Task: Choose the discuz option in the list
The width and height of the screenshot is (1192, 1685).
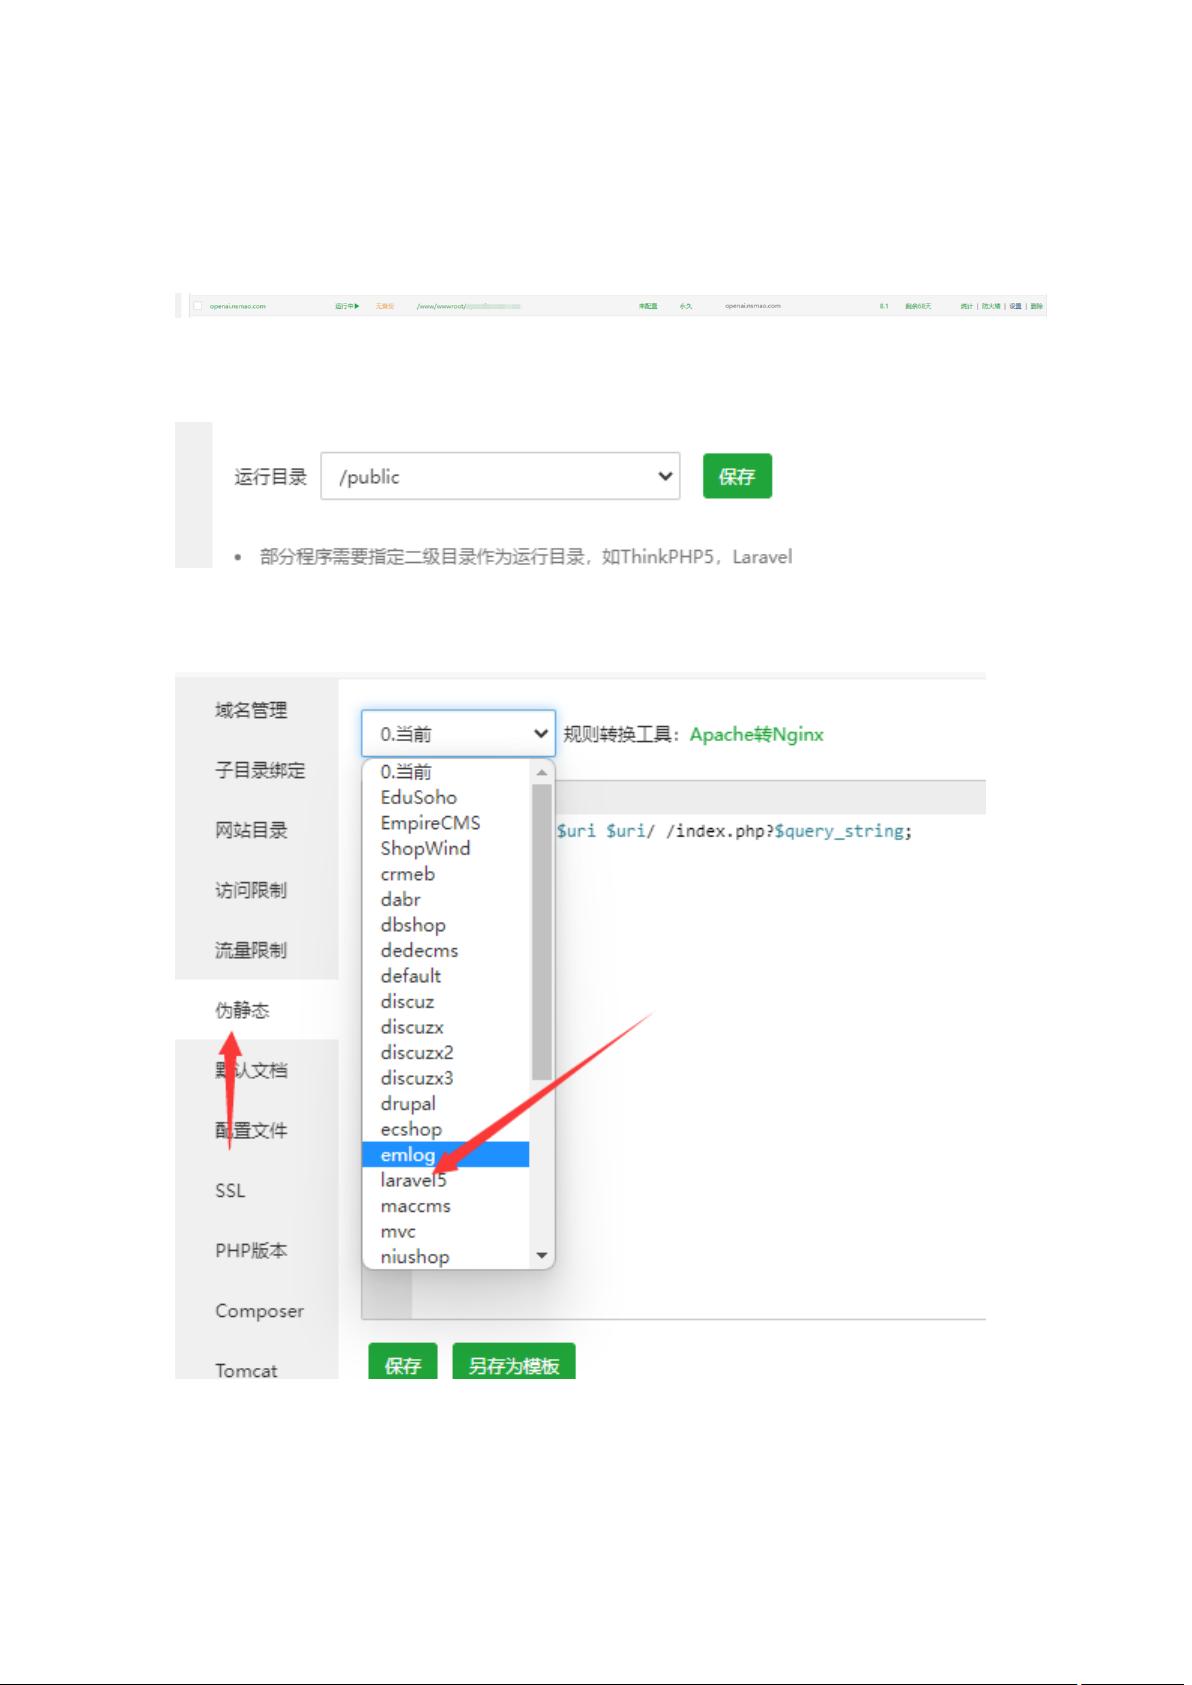Action: point(446,1001)
